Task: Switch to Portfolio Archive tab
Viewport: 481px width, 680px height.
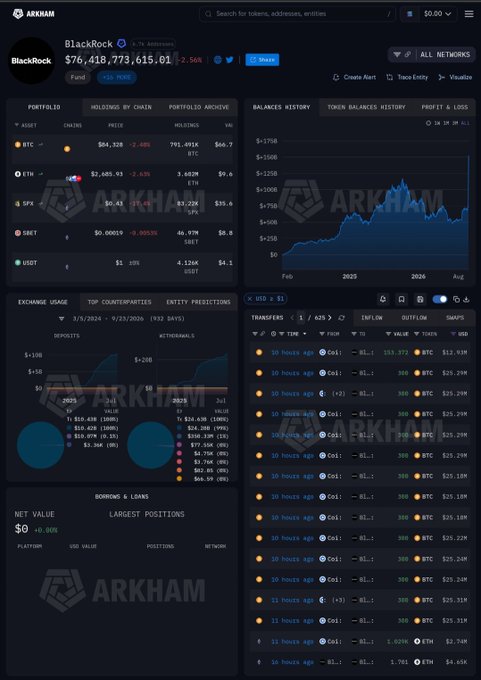Action: (199, 107)
